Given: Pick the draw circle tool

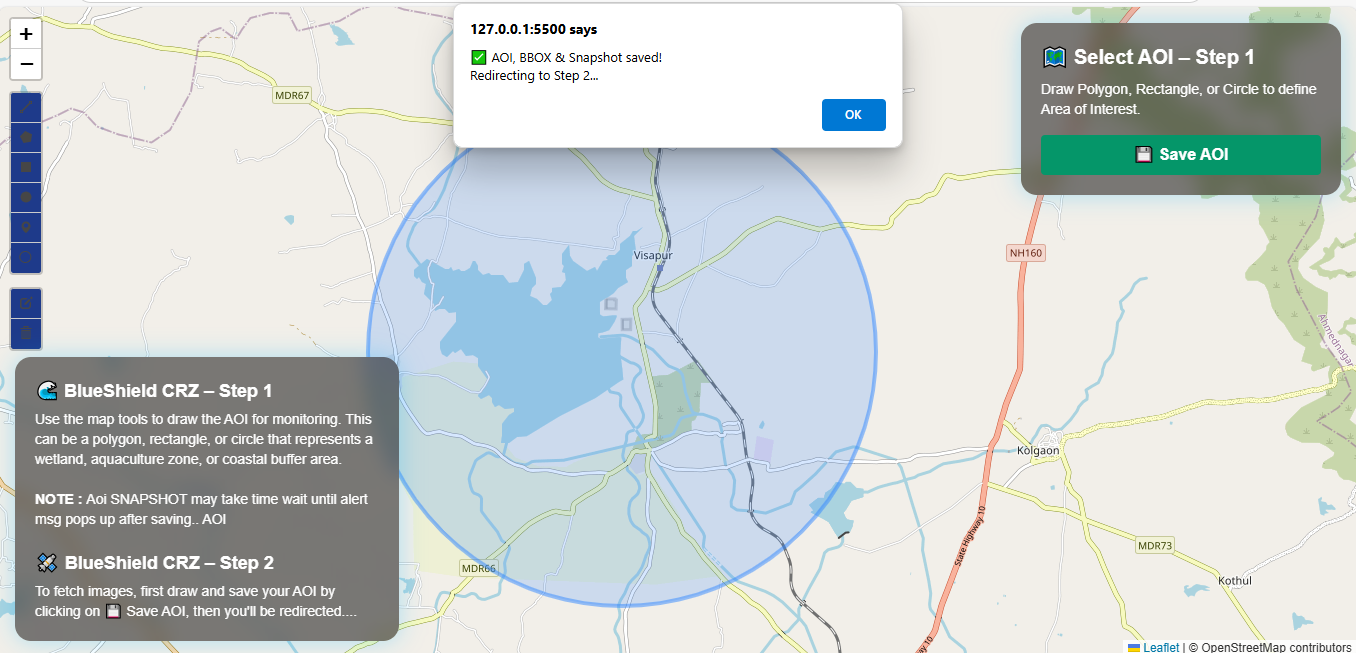Looking at the screenshot, I should coord(26,197).
